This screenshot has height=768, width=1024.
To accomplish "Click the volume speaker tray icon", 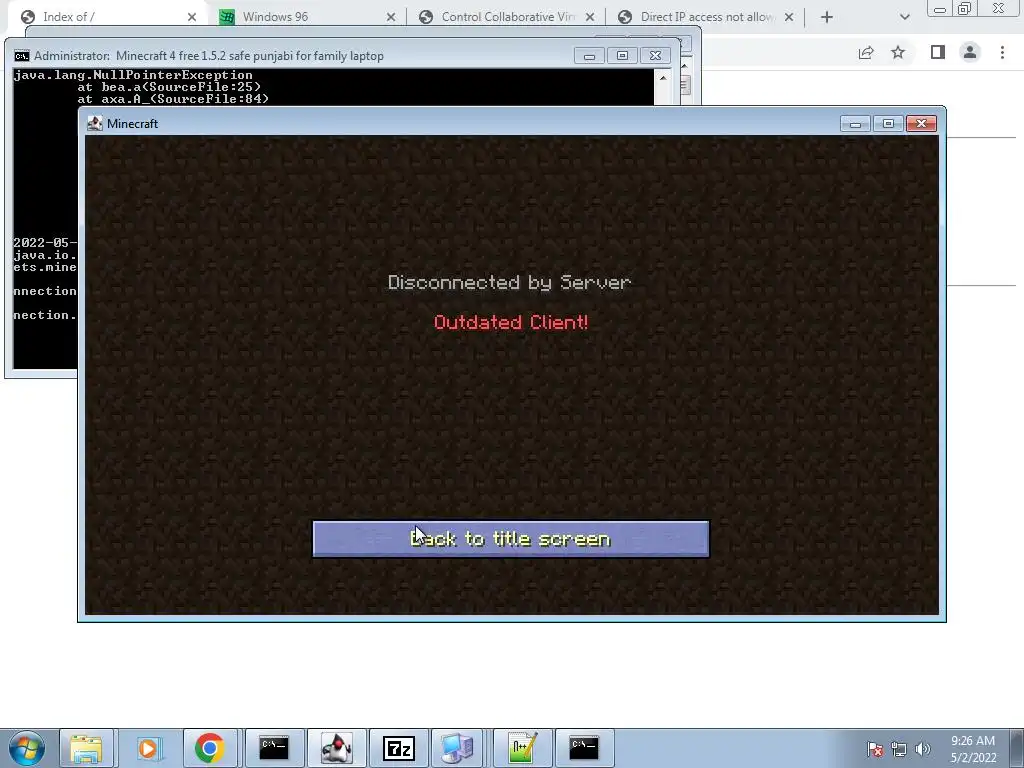I will (x=923, y=749).
